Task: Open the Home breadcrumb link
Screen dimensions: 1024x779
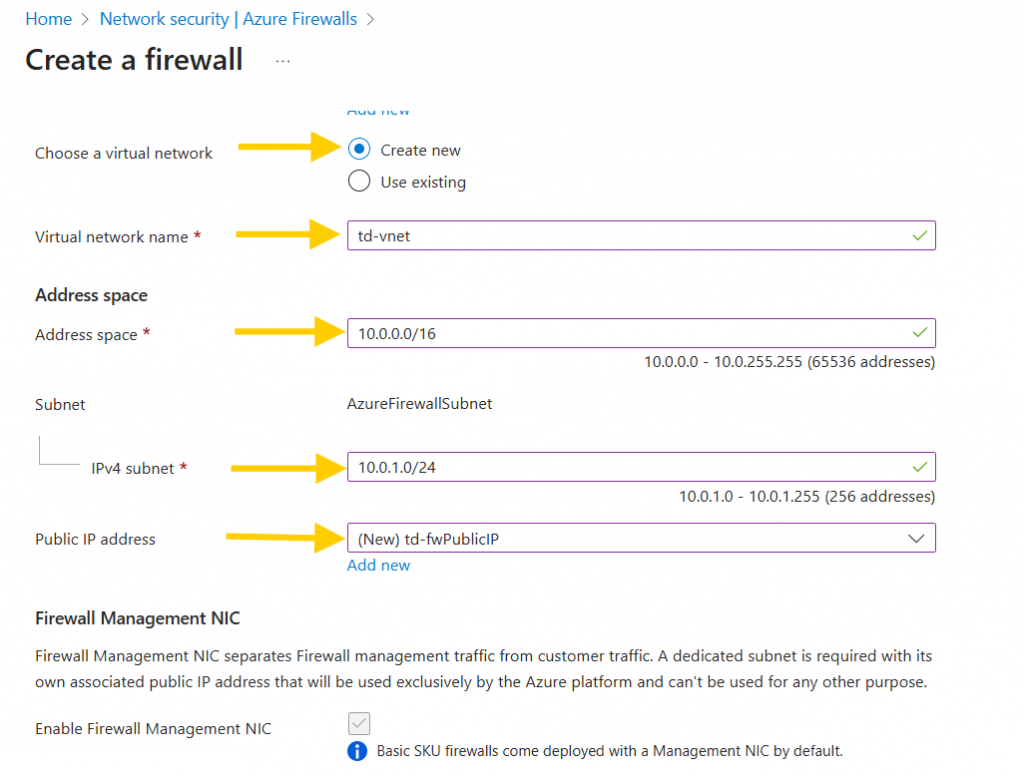Action: 48,18
